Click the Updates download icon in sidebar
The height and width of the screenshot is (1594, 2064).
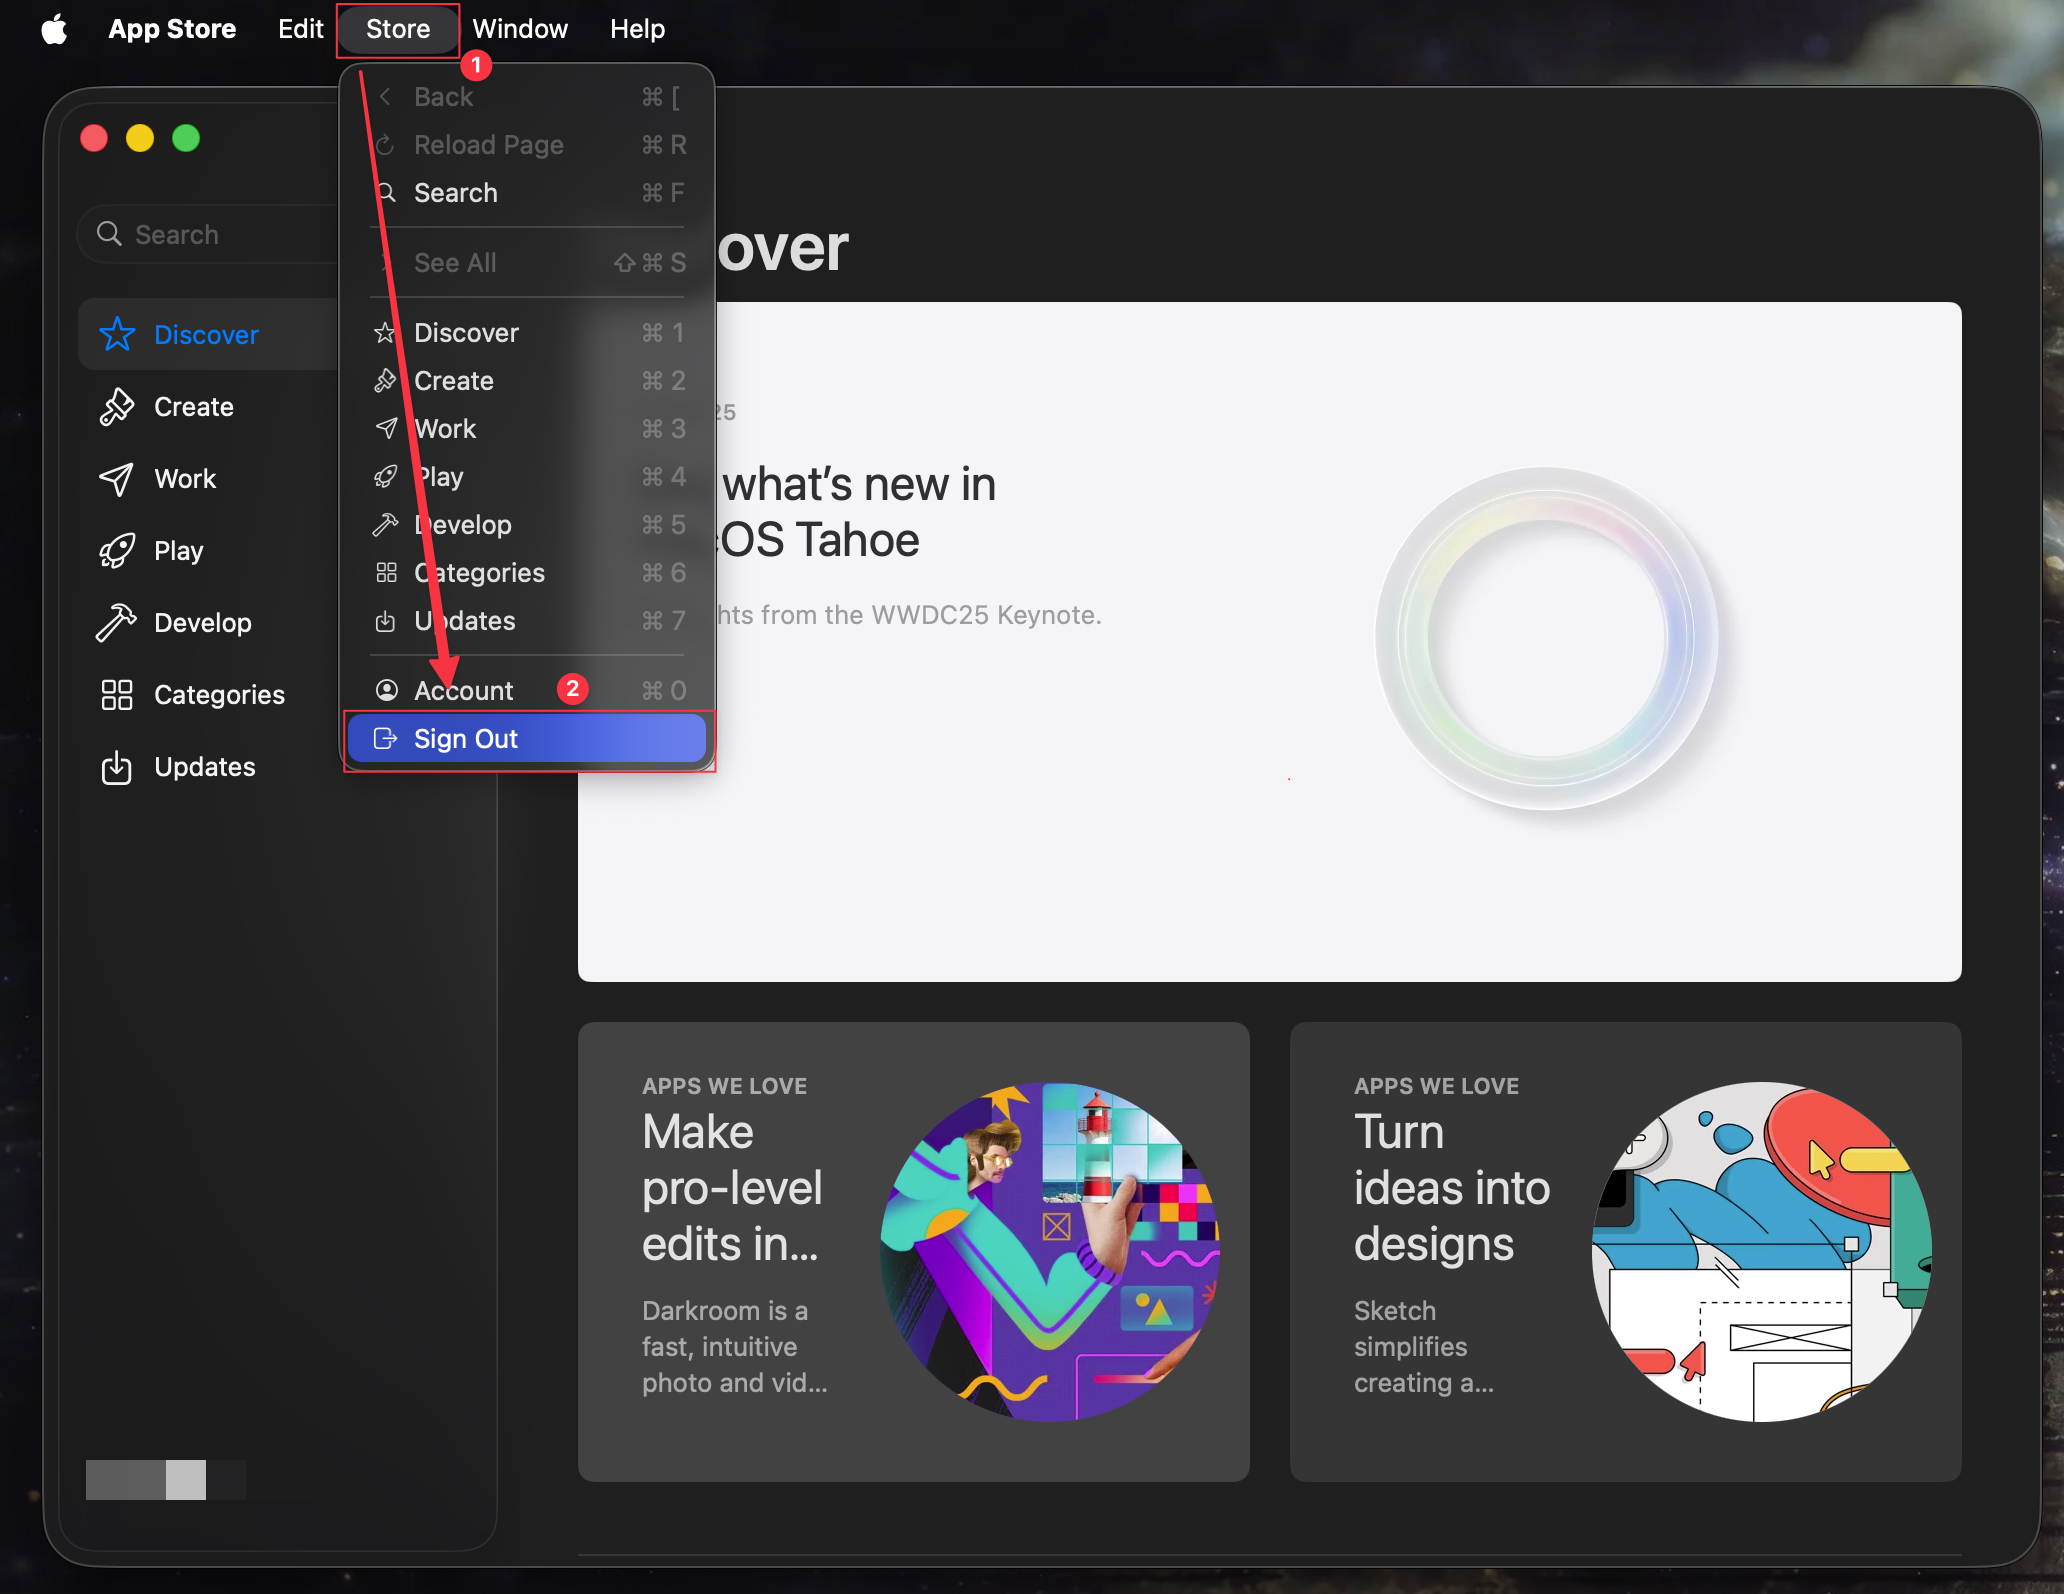117,767
